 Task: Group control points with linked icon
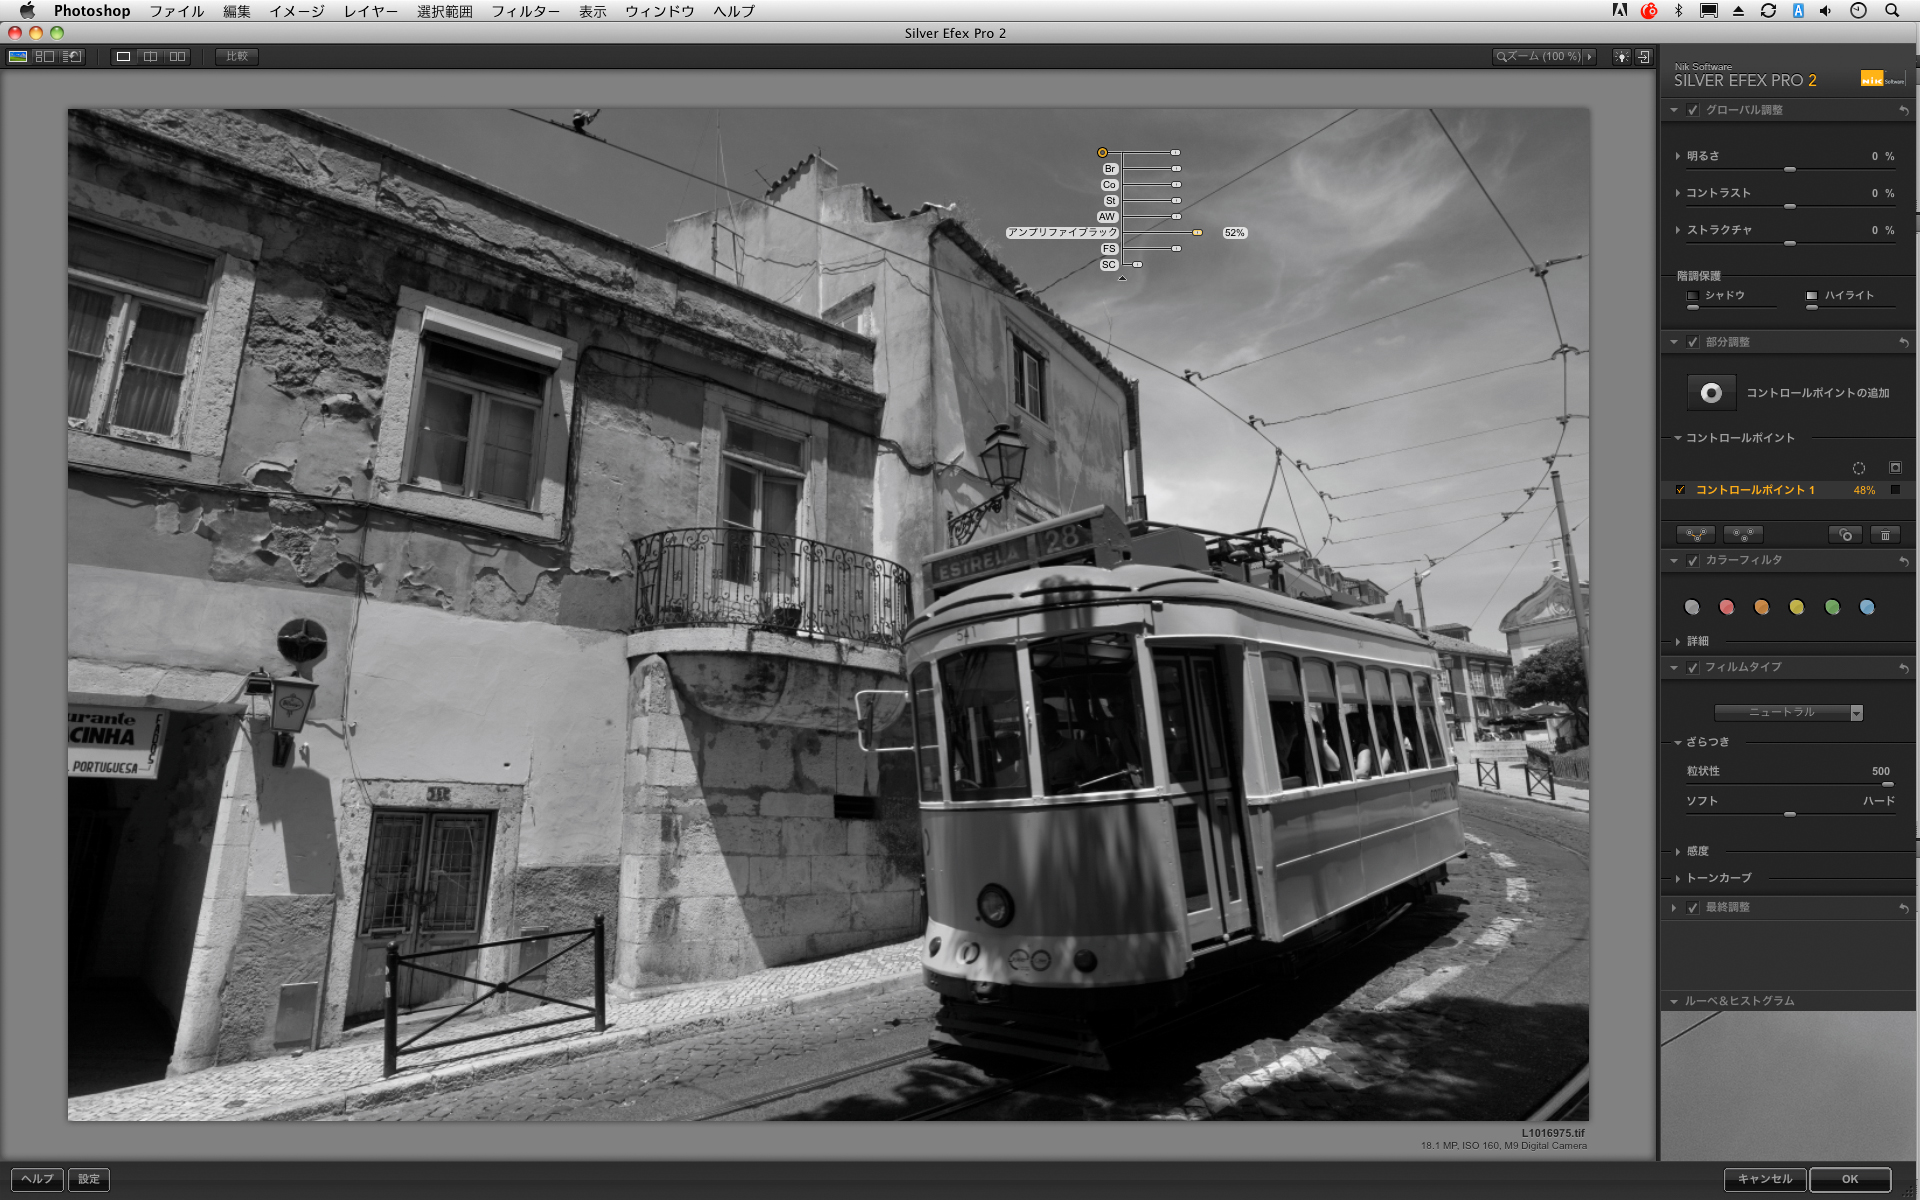[x=1696, y=535]
